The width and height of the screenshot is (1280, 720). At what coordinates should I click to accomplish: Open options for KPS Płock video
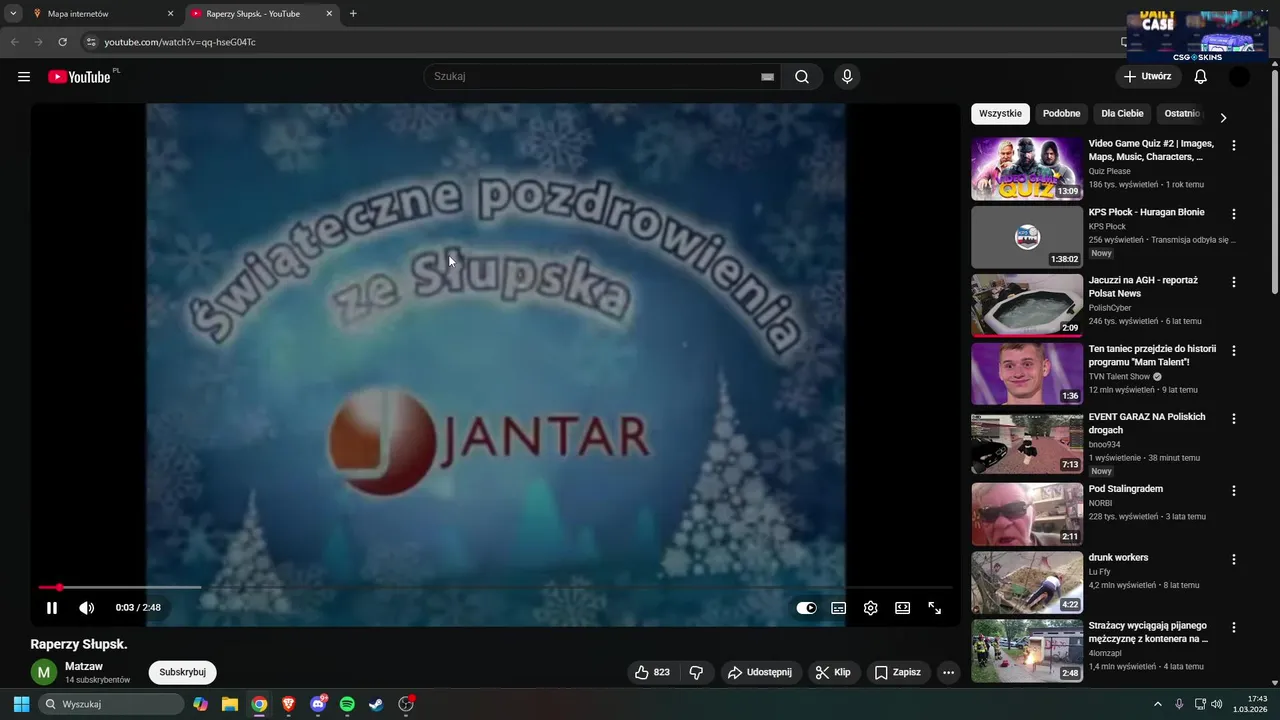(x=1234, y=214)
